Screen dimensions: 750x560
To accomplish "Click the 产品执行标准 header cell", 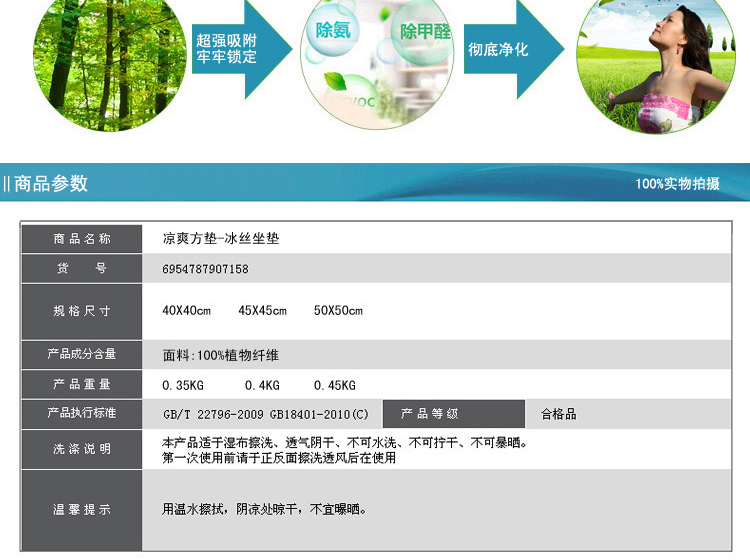I will click(x=82, y=414).
